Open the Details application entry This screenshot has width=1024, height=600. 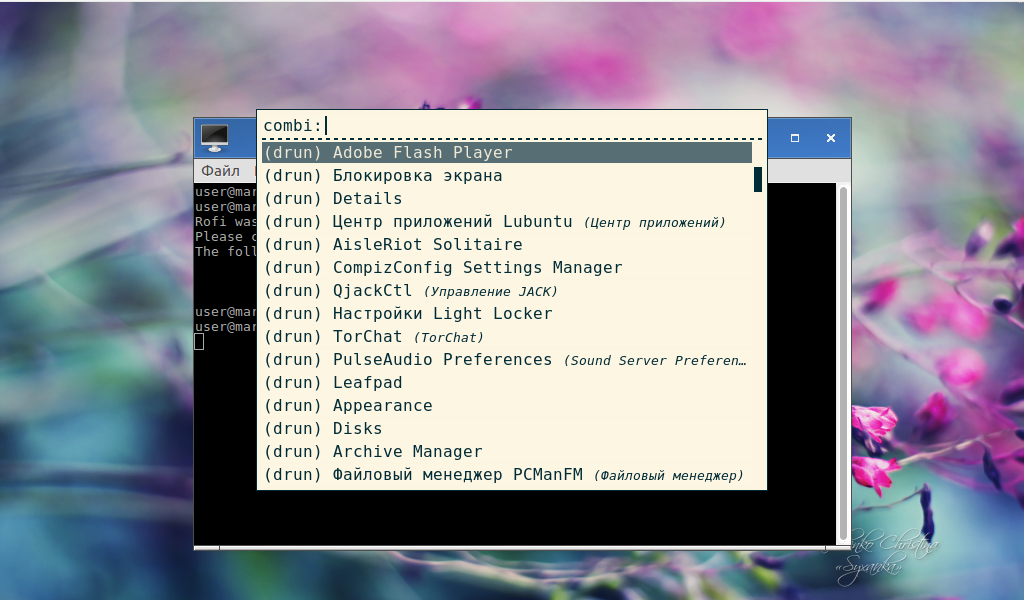click(507, 198)
